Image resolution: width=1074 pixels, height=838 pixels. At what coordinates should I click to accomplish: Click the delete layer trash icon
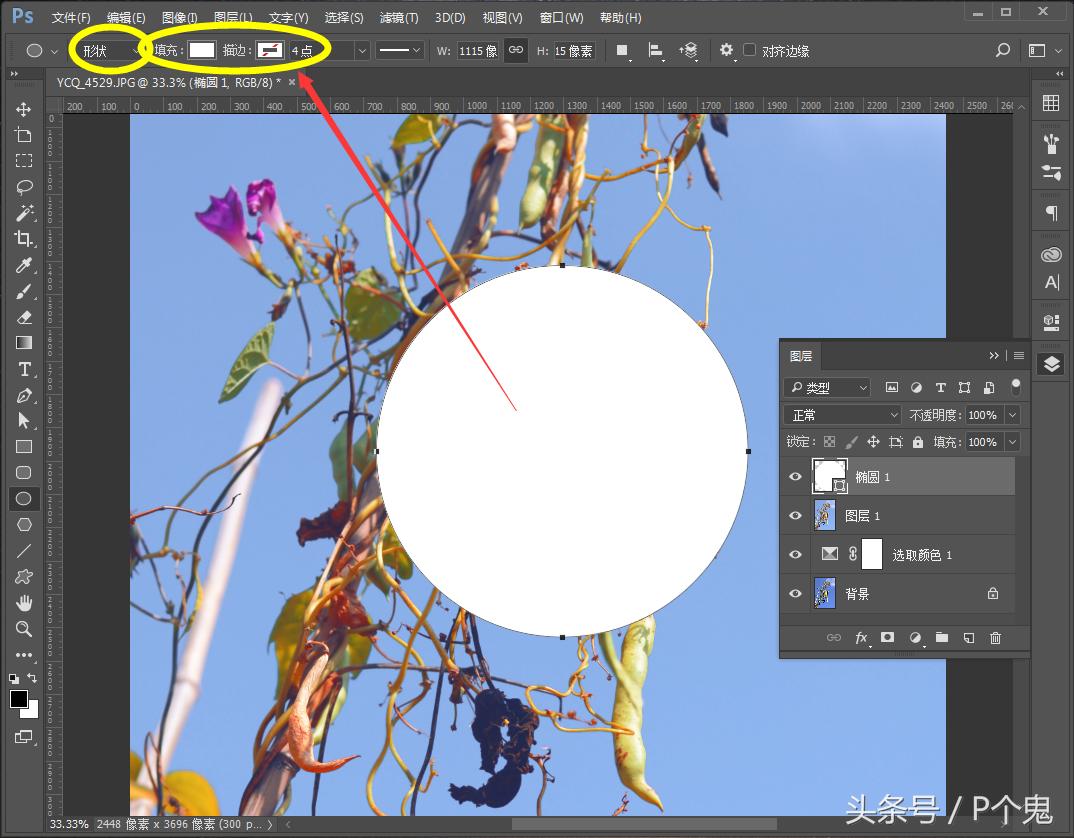(x=995, y=637)
